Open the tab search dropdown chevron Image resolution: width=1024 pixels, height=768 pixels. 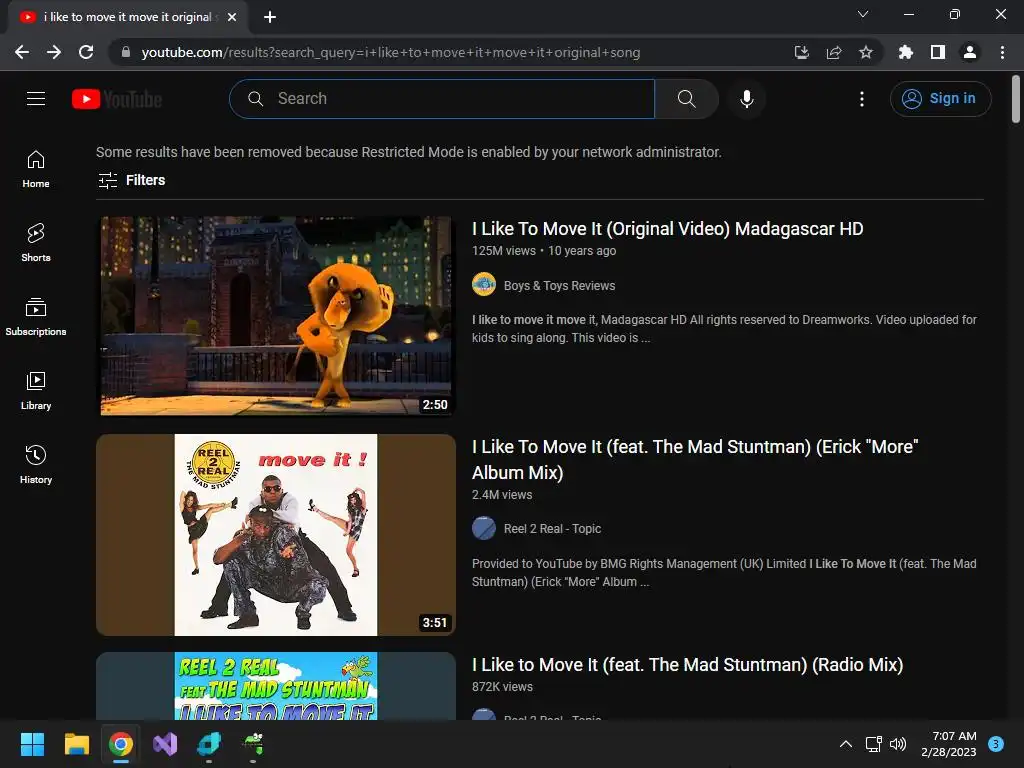(x=863, y=14)
